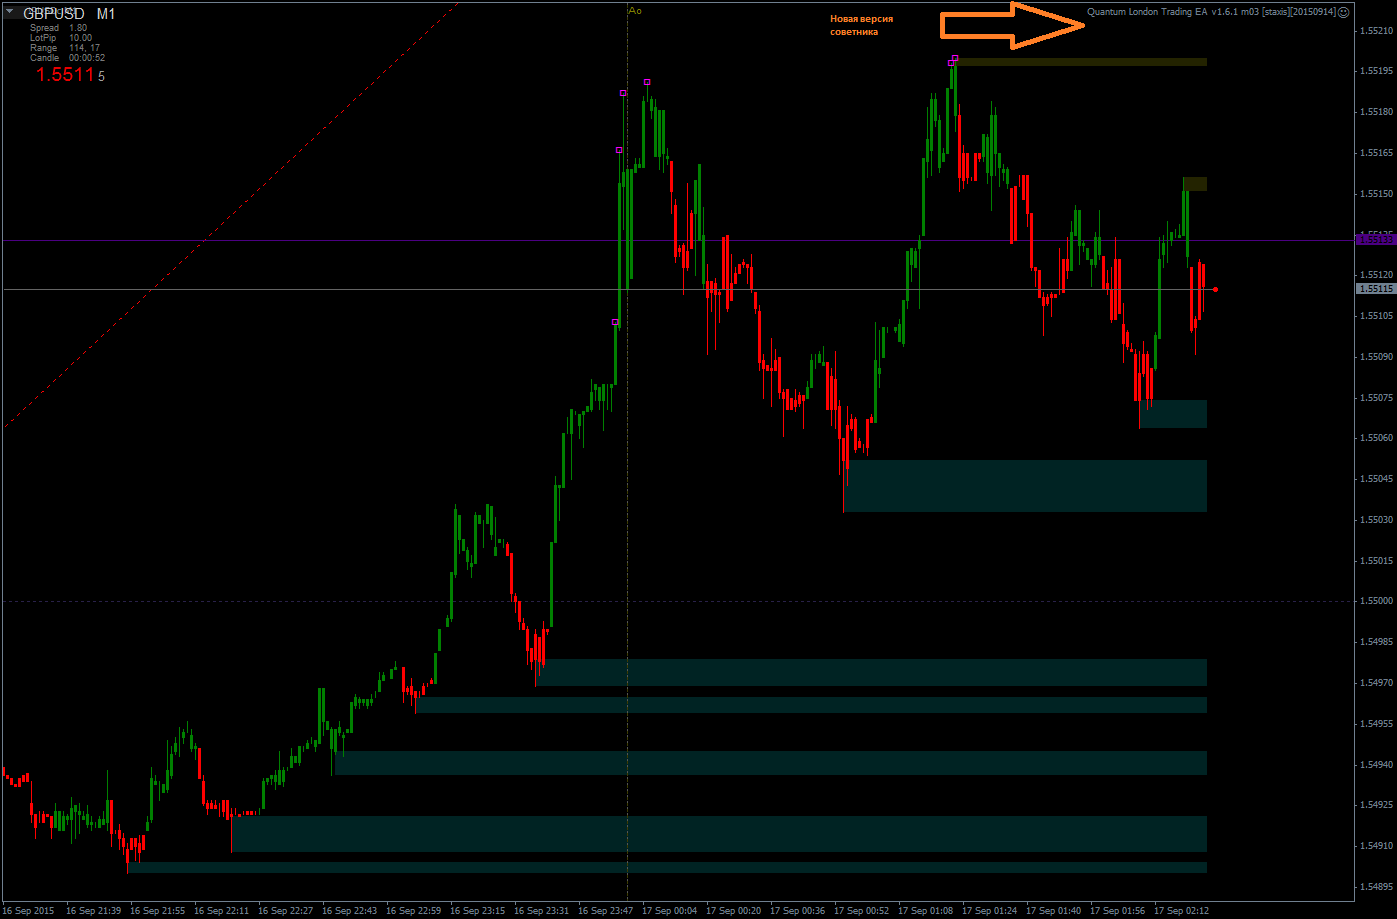1397x919 pixels.
Task: Select the Candle 00:00:52 timer line
Action: [67, 58]
